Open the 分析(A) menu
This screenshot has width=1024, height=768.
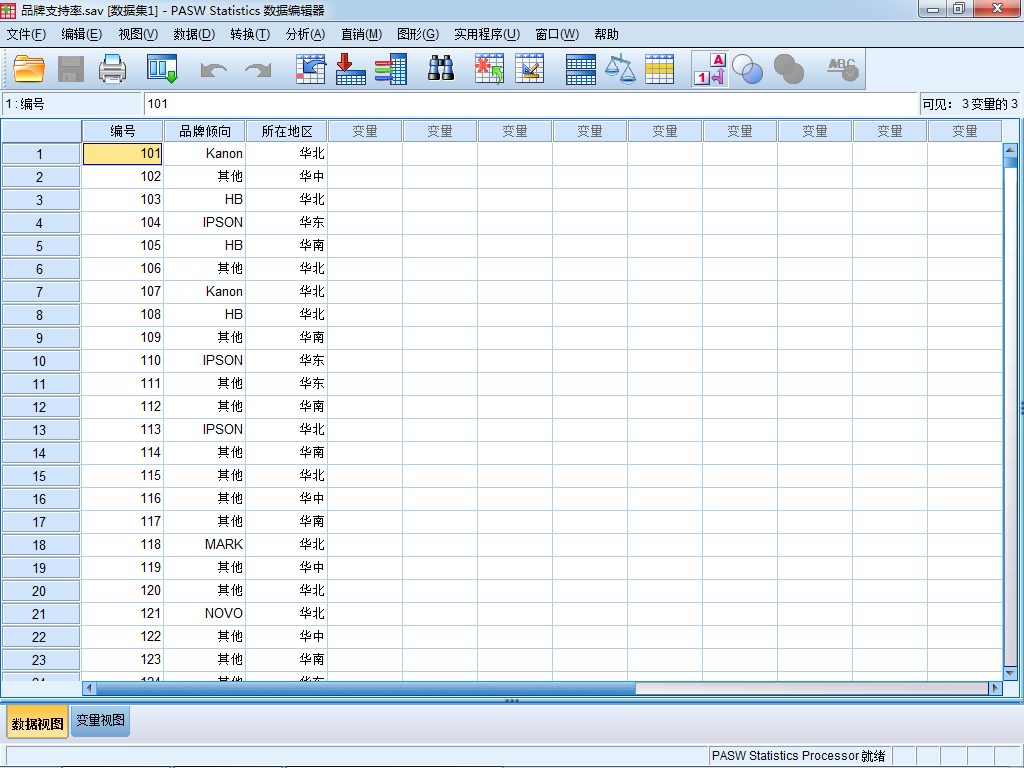click(305, 35)
